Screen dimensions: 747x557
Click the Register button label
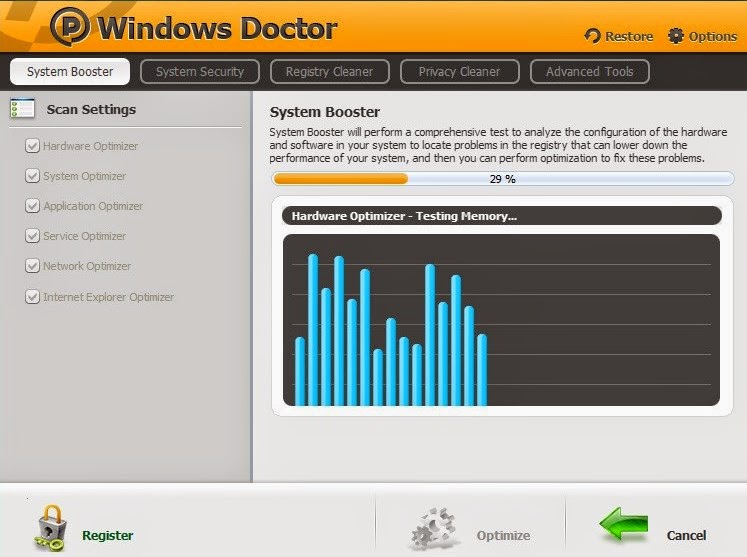tap(108, 536)
